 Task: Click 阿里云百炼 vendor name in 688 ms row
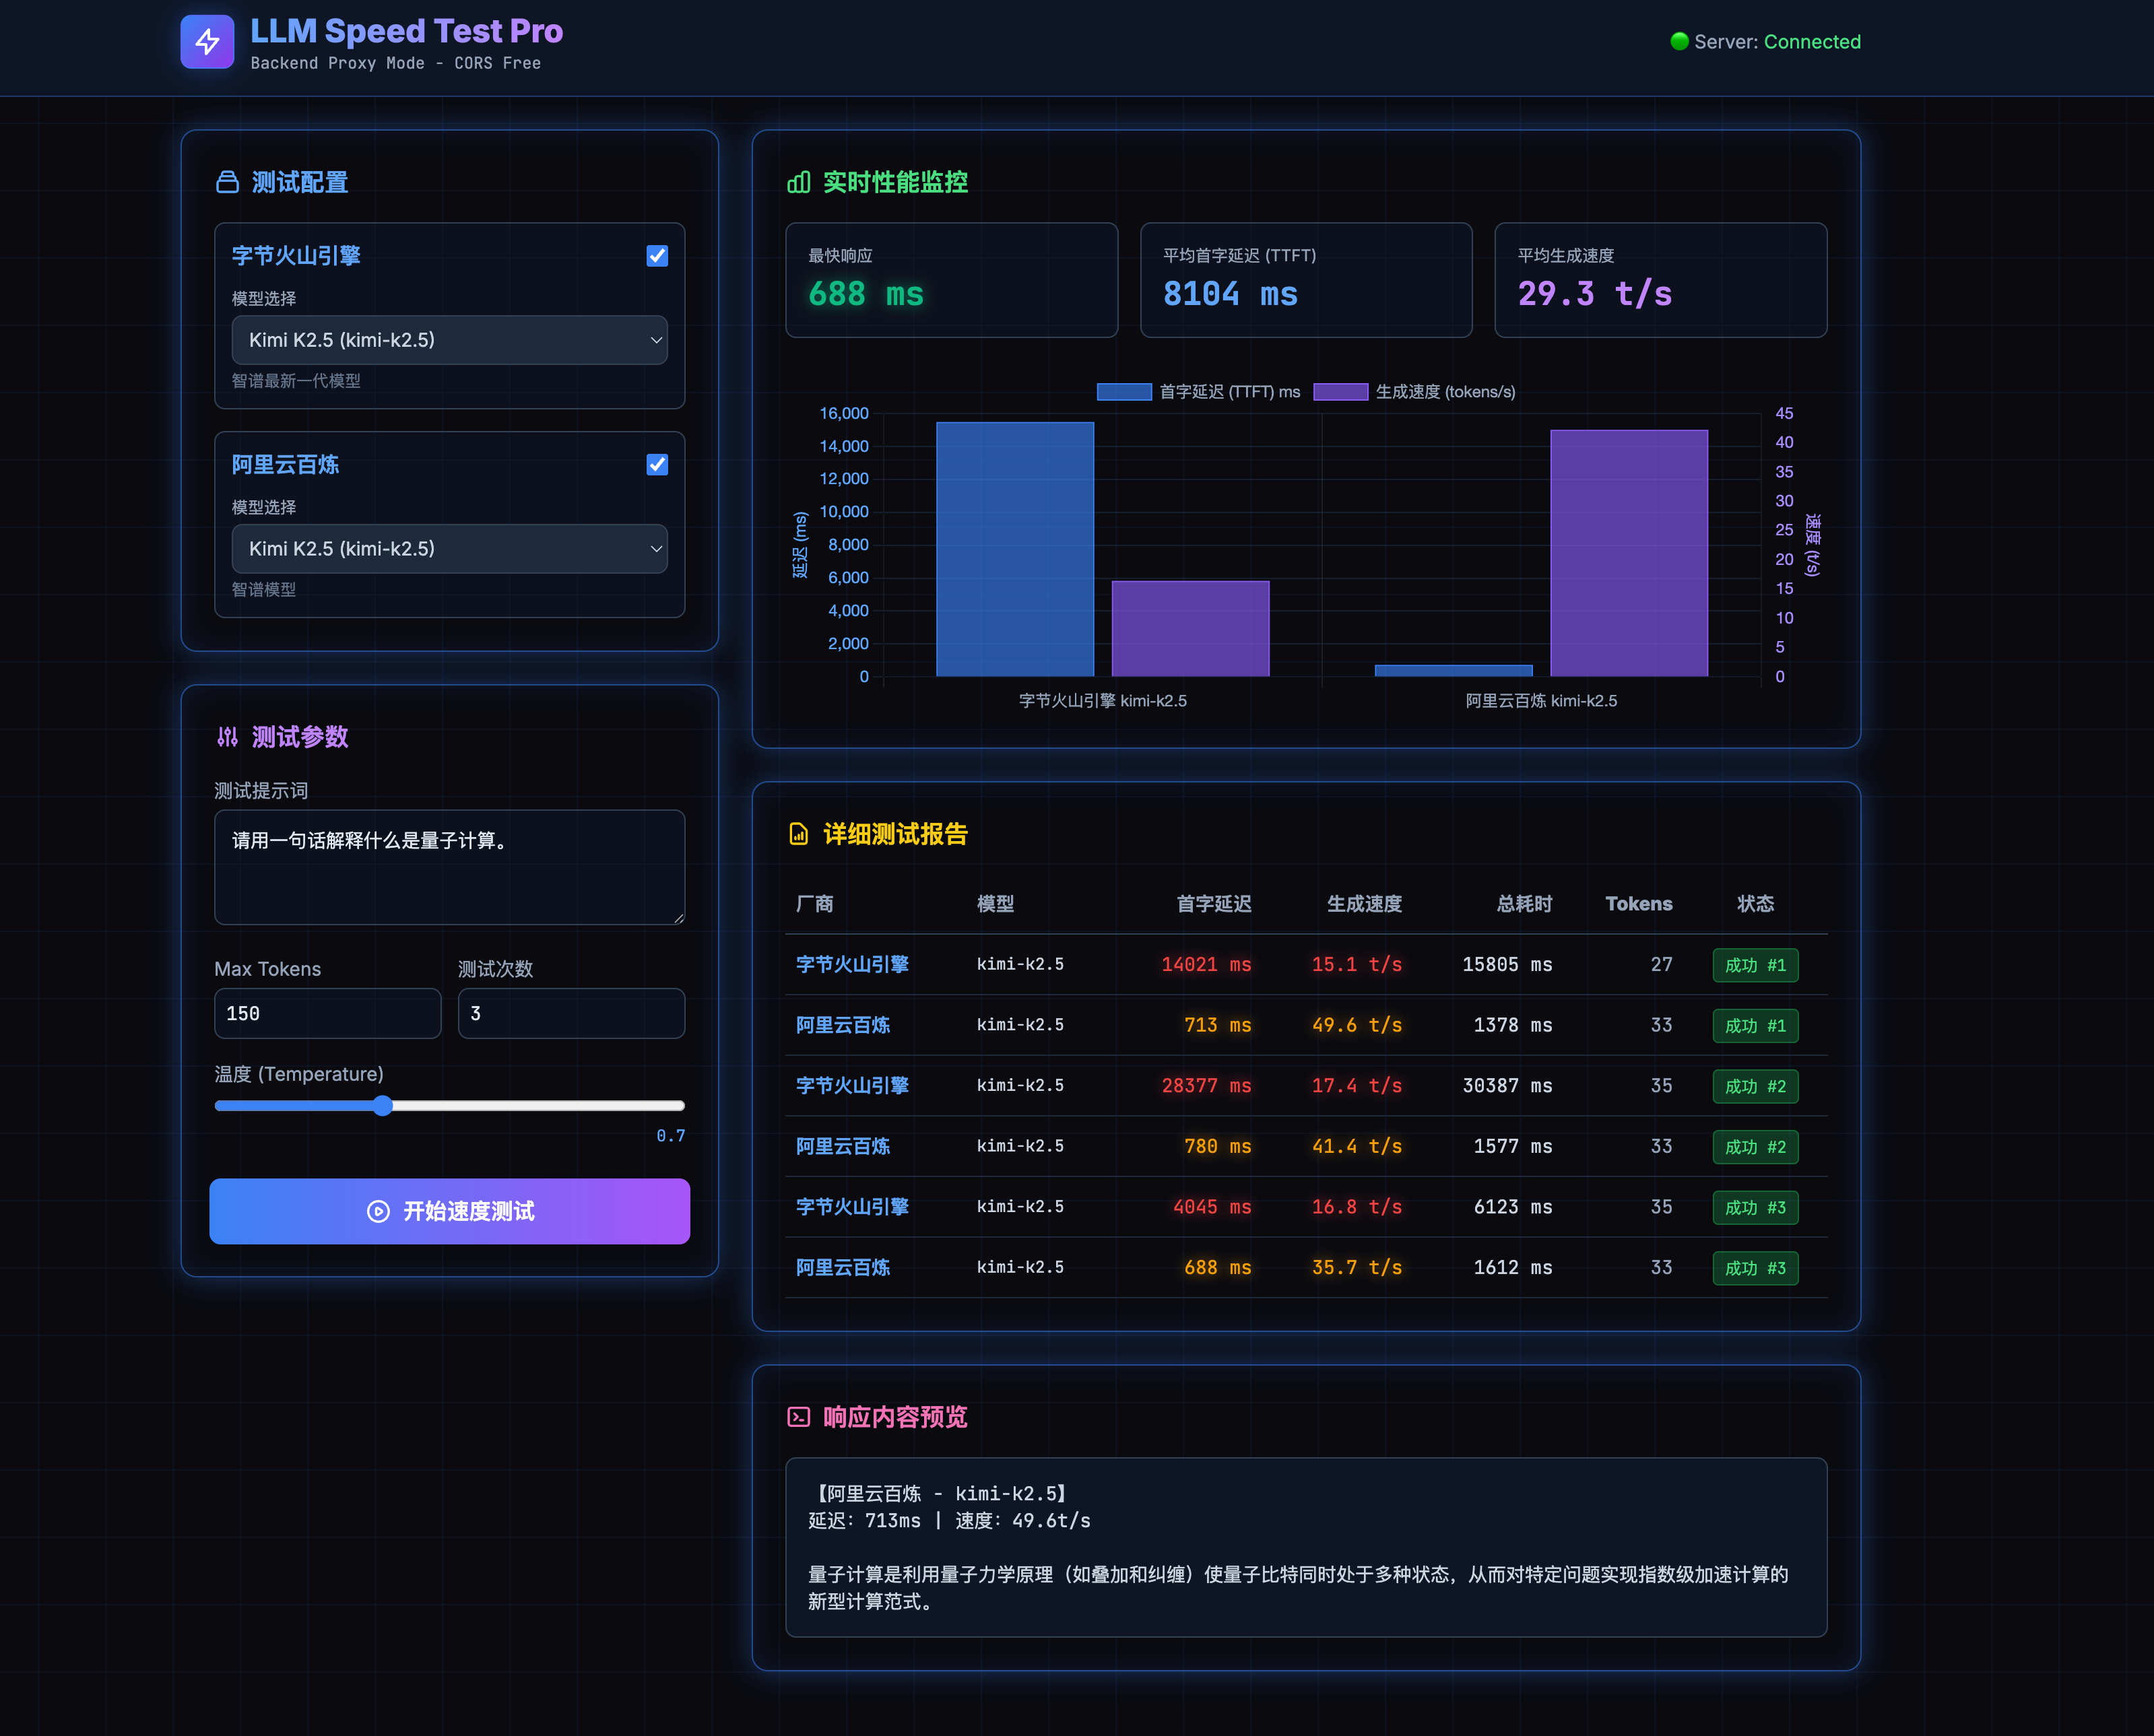842,1268
